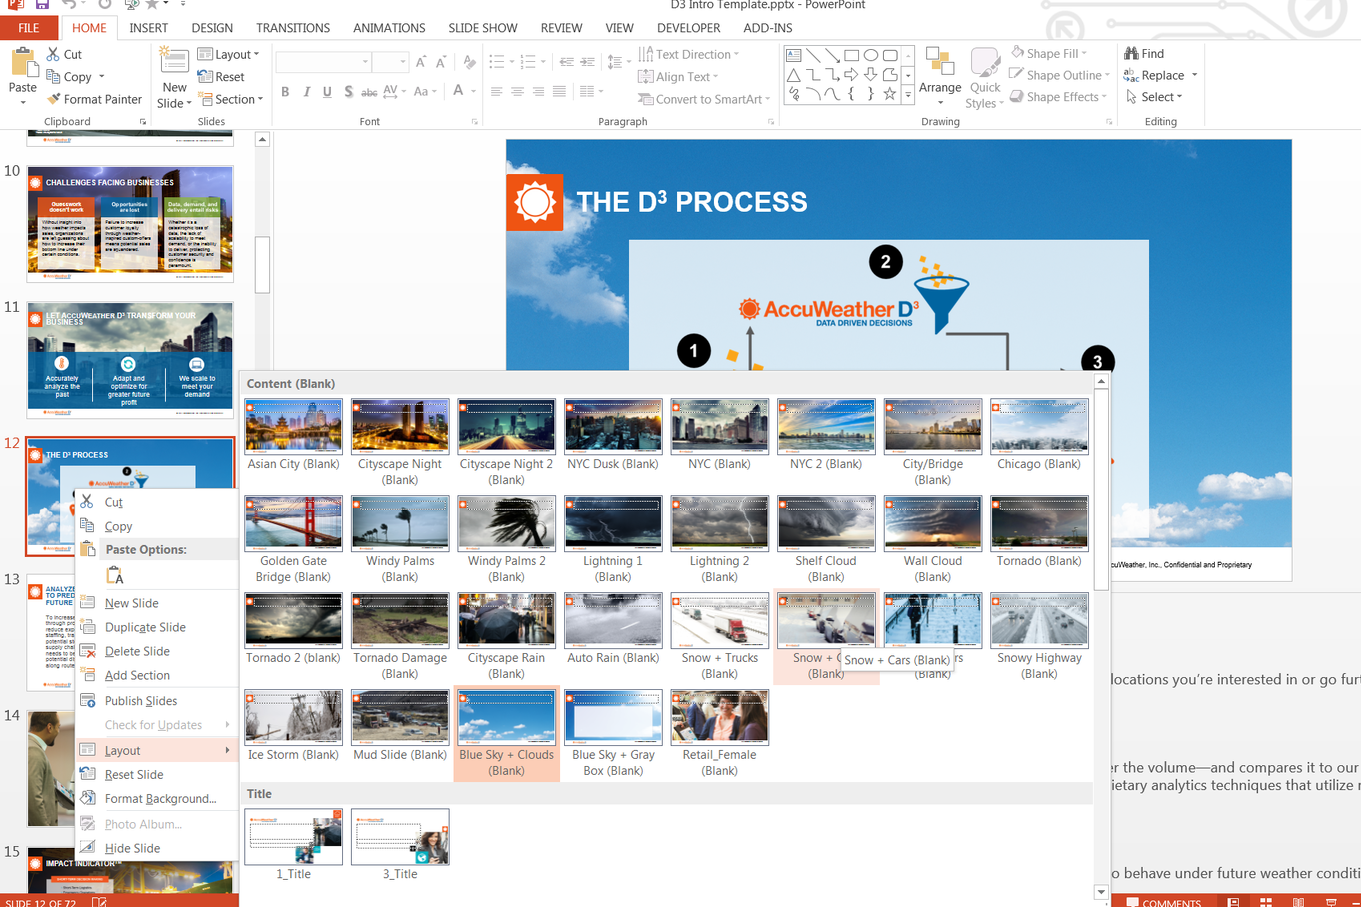Toggle Underline formatting
This screenshot has width=1361, height=907.
click(x=327, y=92)
